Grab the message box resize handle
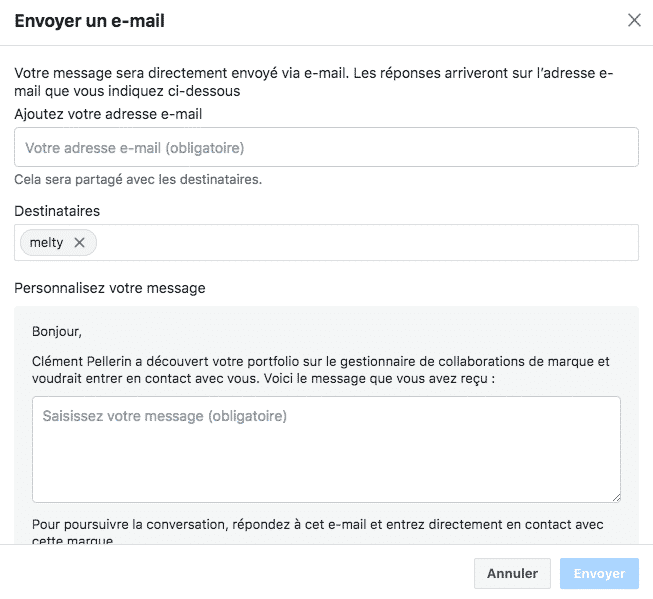 pyautogui.click(x=616, y=497)
